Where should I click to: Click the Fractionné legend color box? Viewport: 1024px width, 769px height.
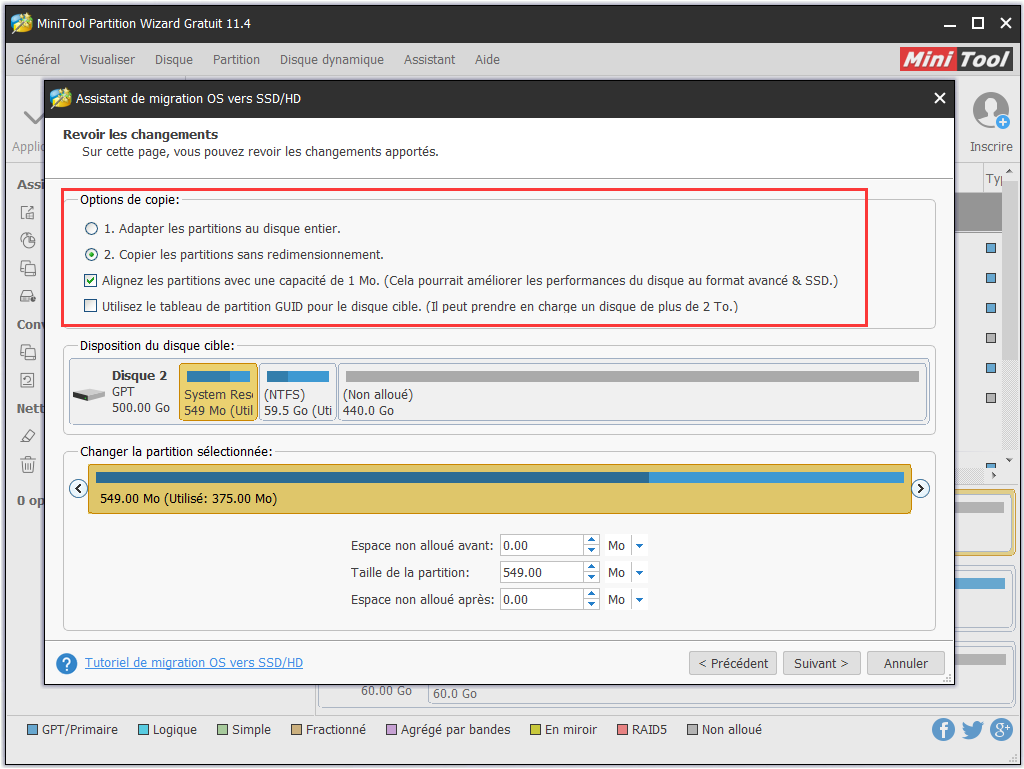click(x=296, y=729)
